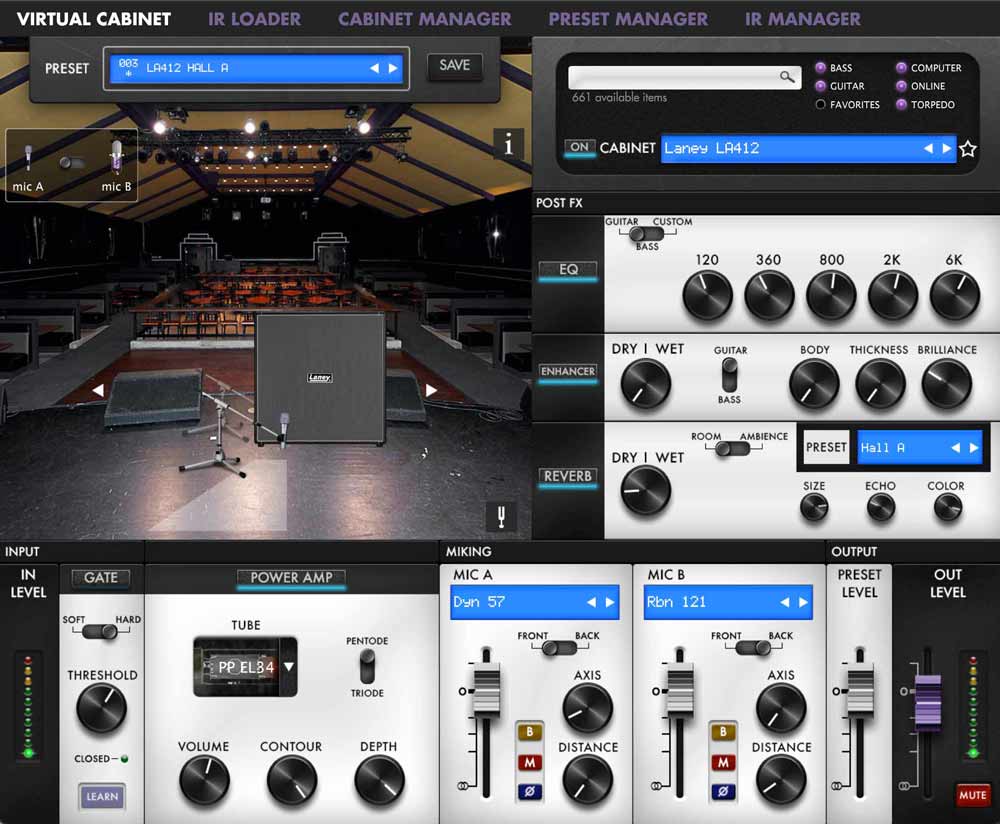Add Laney LA412 cabinet to favorites star
Screen dimensions: 1000x824
point(967,149)
